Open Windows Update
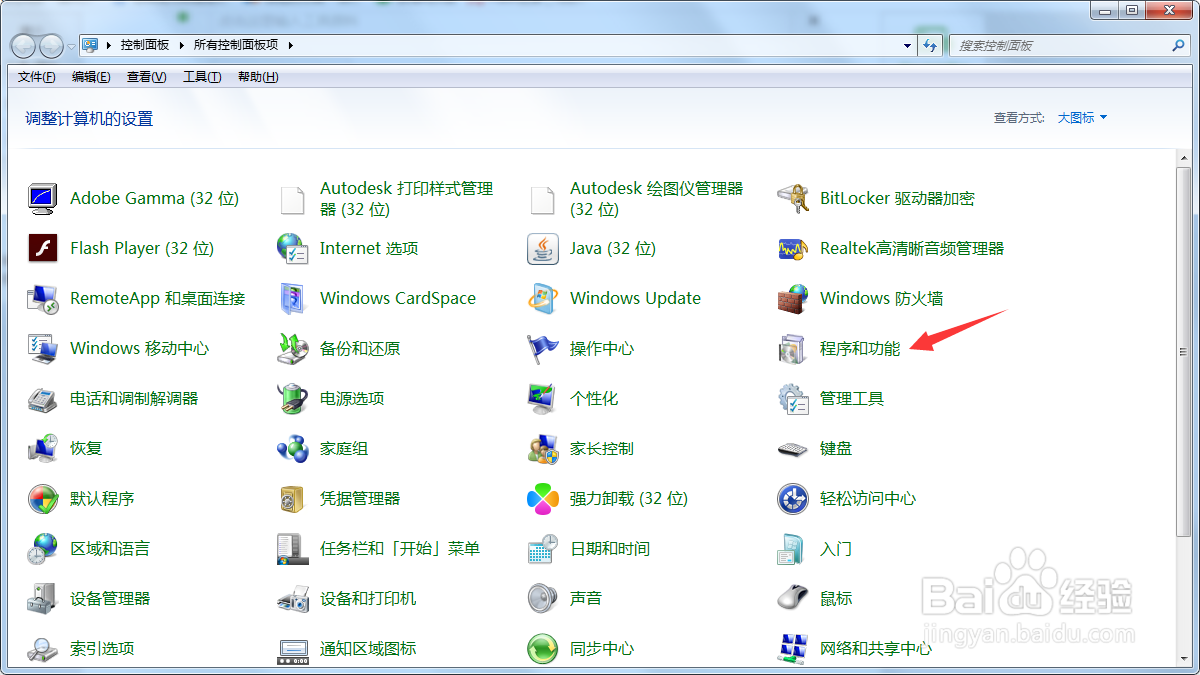 click(635, 298)
